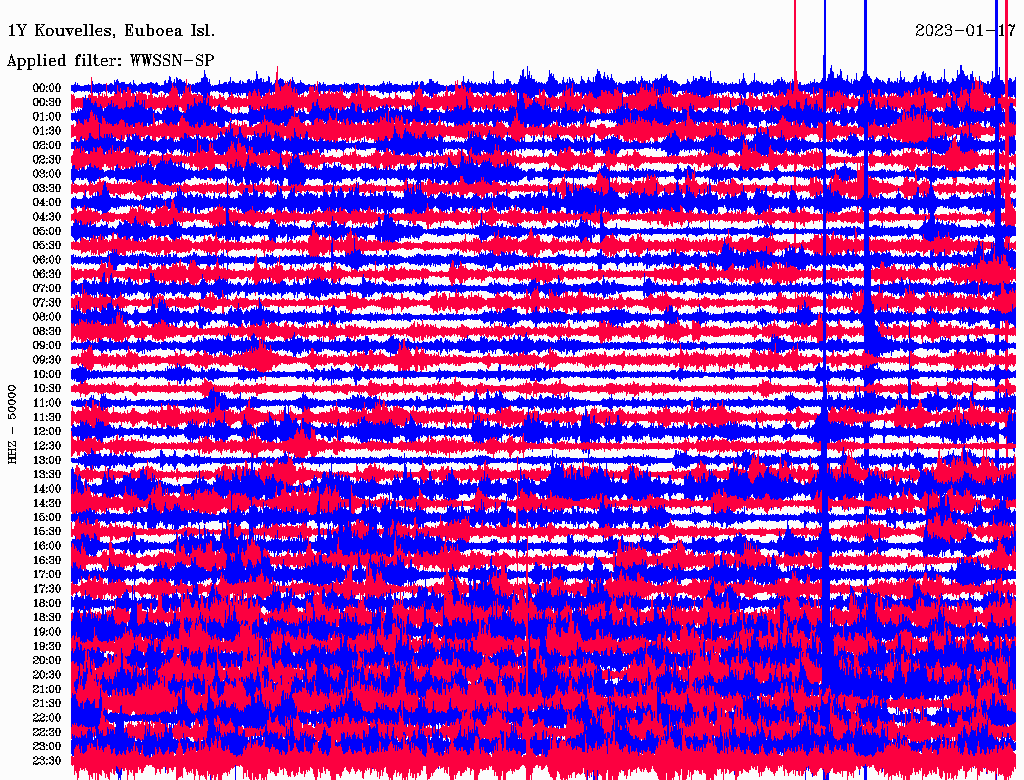1024x780 pixels.
Task: Click the HHZ - 50000 axis label
Action: 12,424
